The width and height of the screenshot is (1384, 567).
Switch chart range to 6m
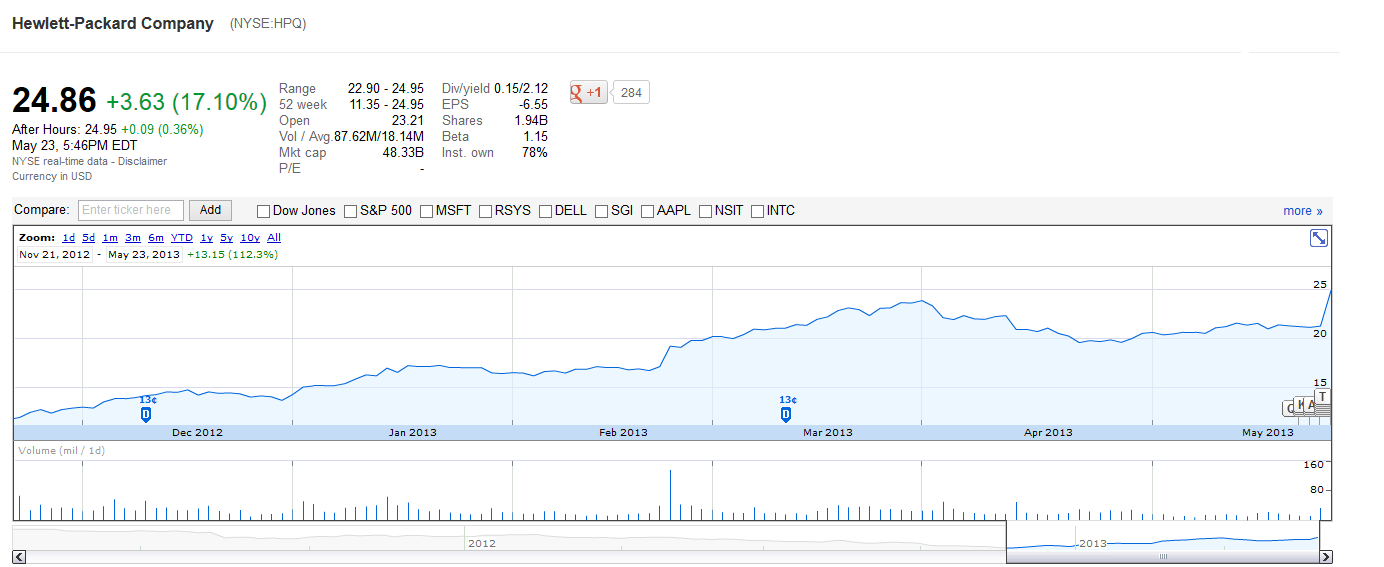[x=156, y=238]
